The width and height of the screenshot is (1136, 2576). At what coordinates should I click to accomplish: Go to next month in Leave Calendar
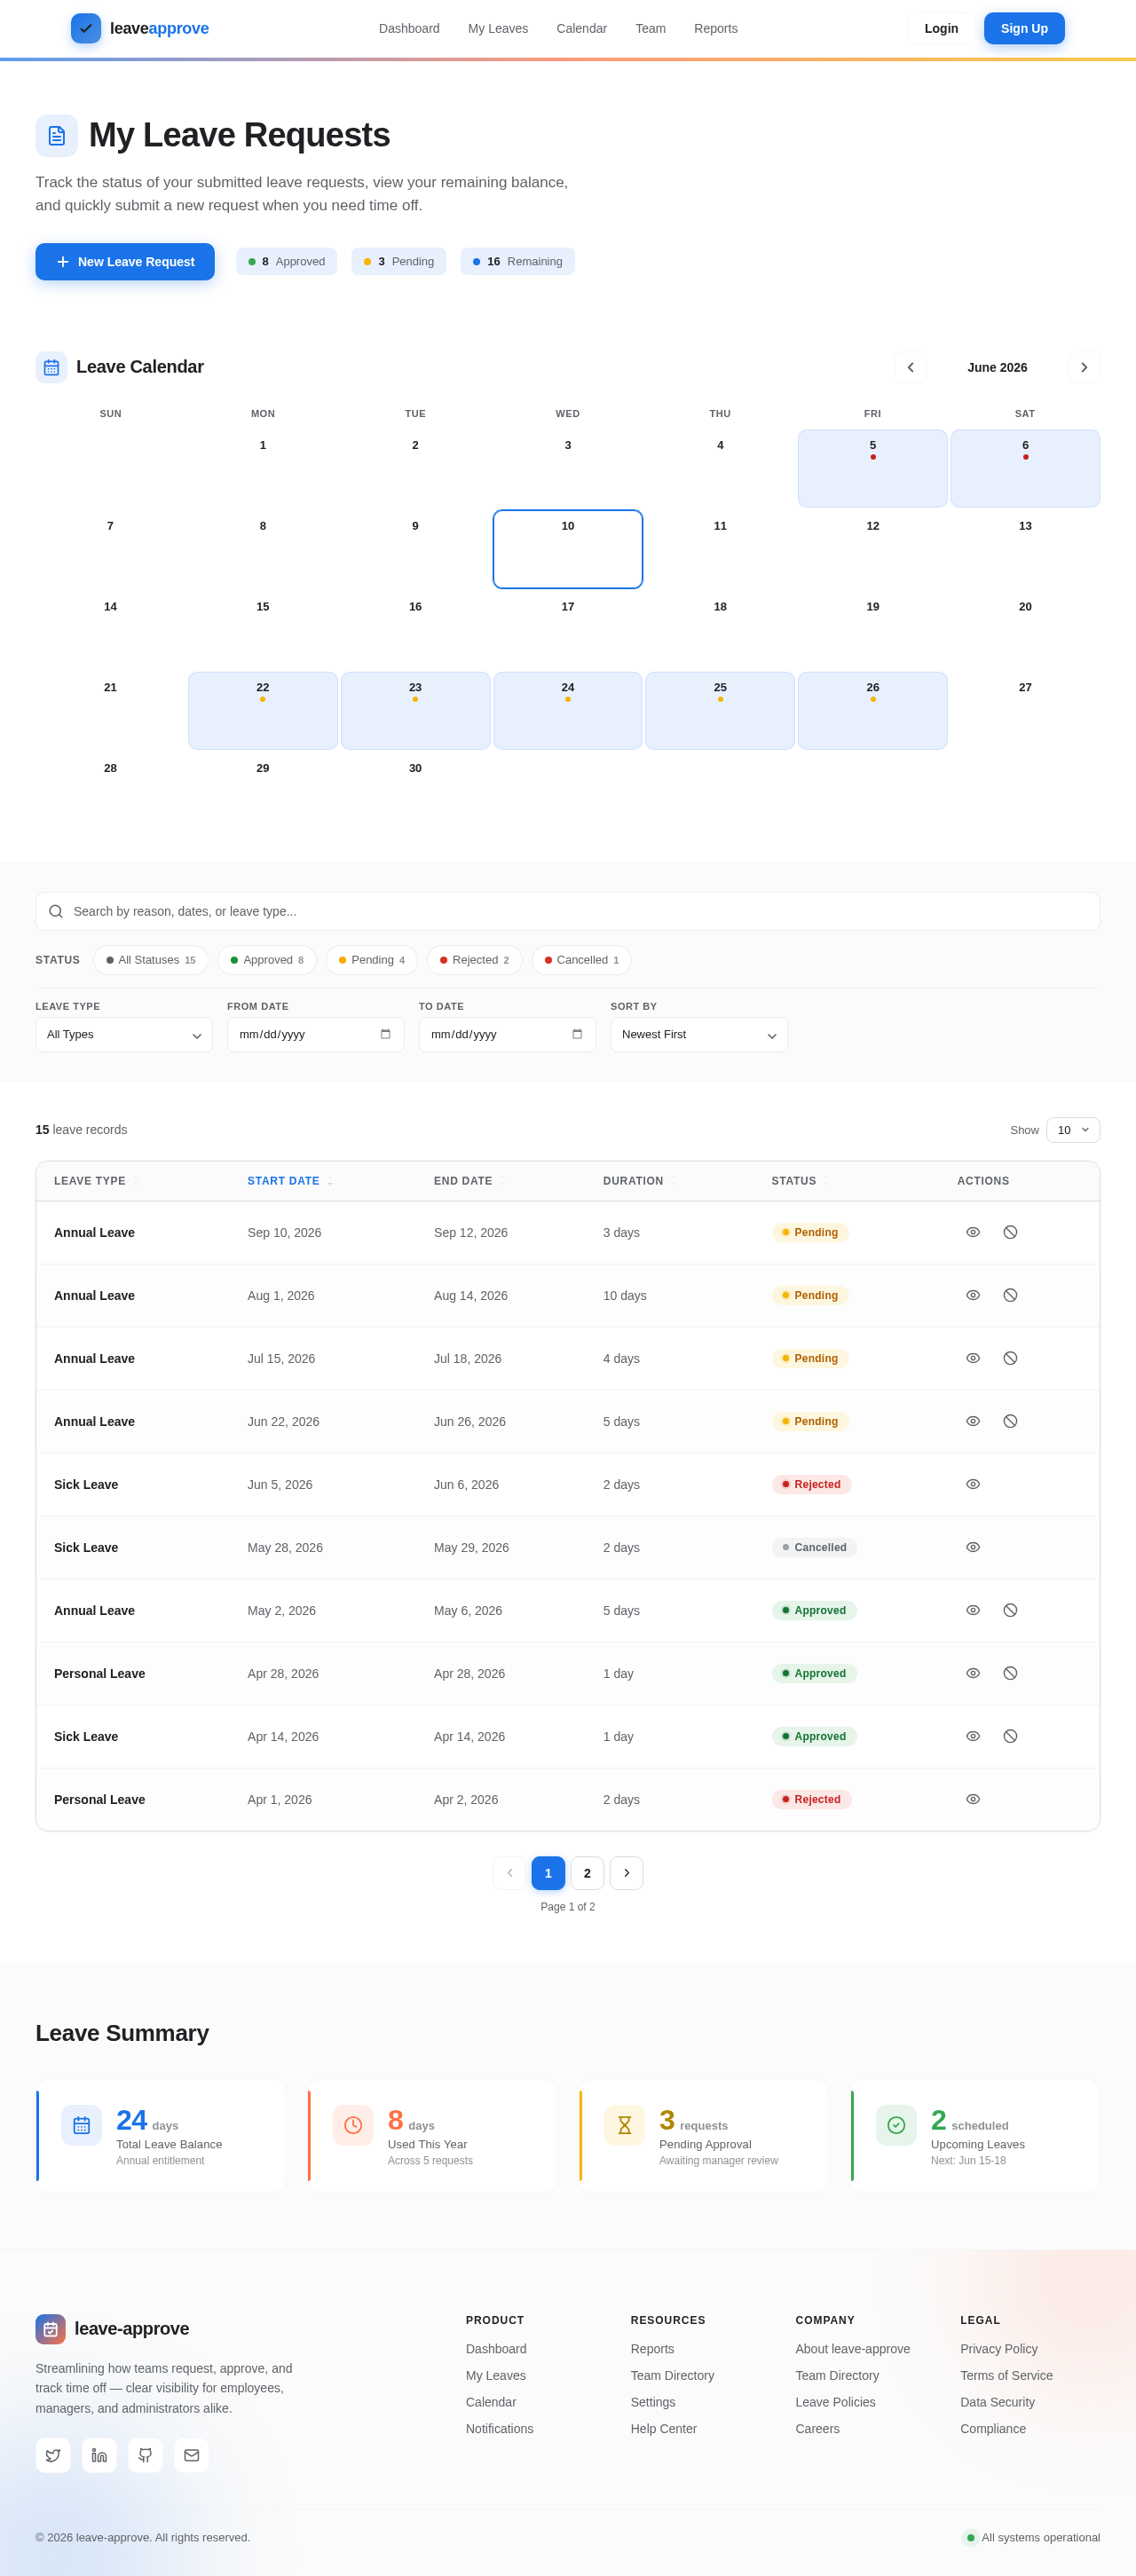[x=1084, y=367]
